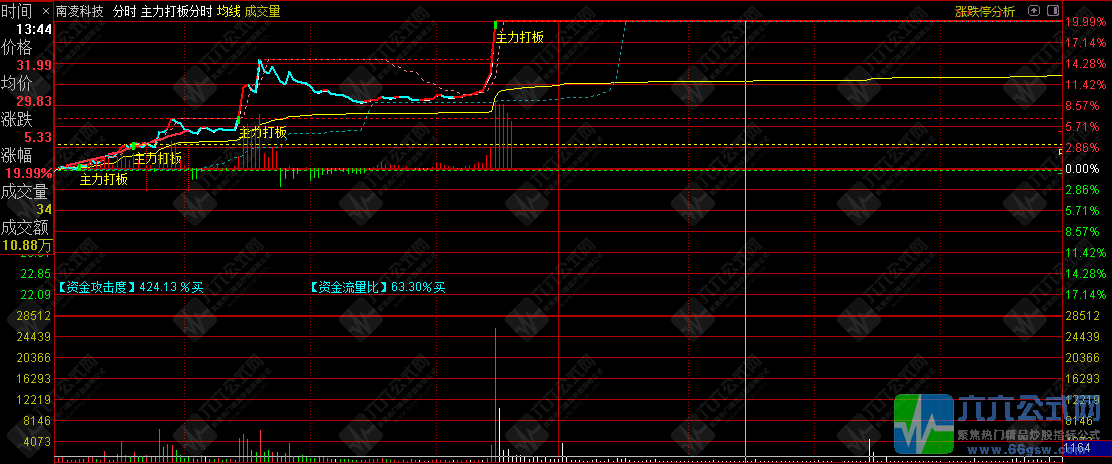Click the 19.99% top axis label
The image size is (1112, 464).
coord(1085,22)
